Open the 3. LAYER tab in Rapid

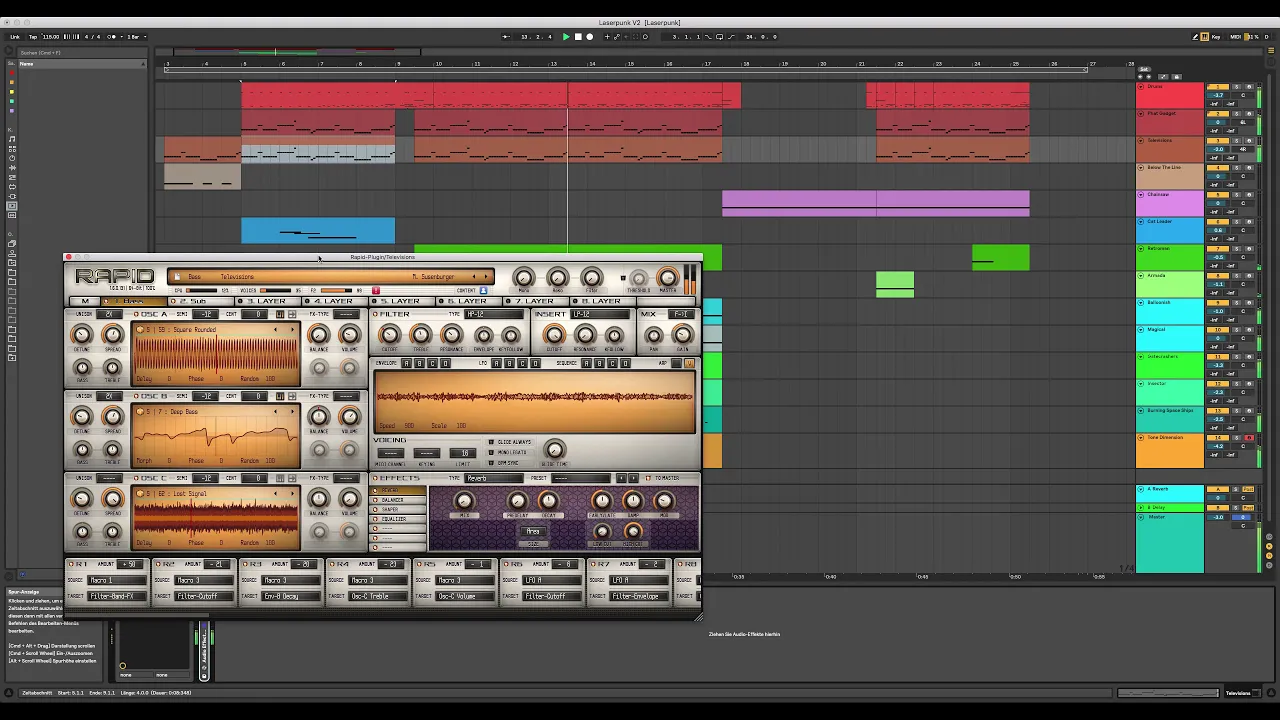(x=267, y=301)
